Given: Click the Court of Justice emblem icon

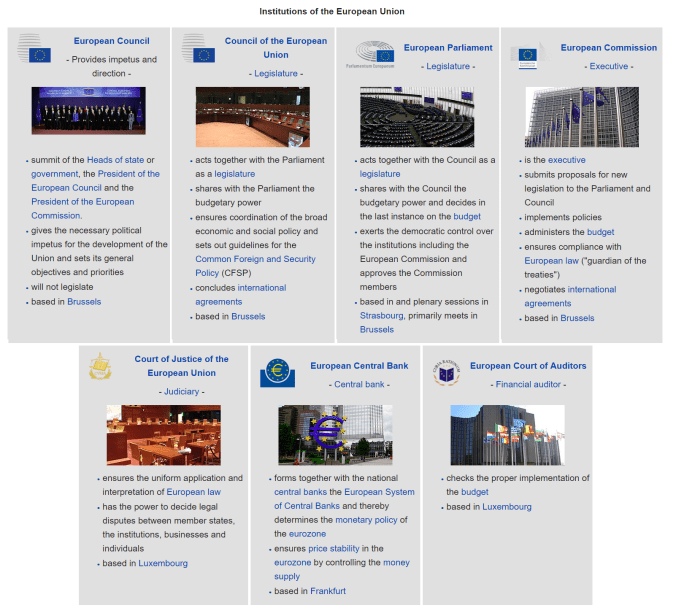Looking at the screenshot, I should (x=100, y=367).
